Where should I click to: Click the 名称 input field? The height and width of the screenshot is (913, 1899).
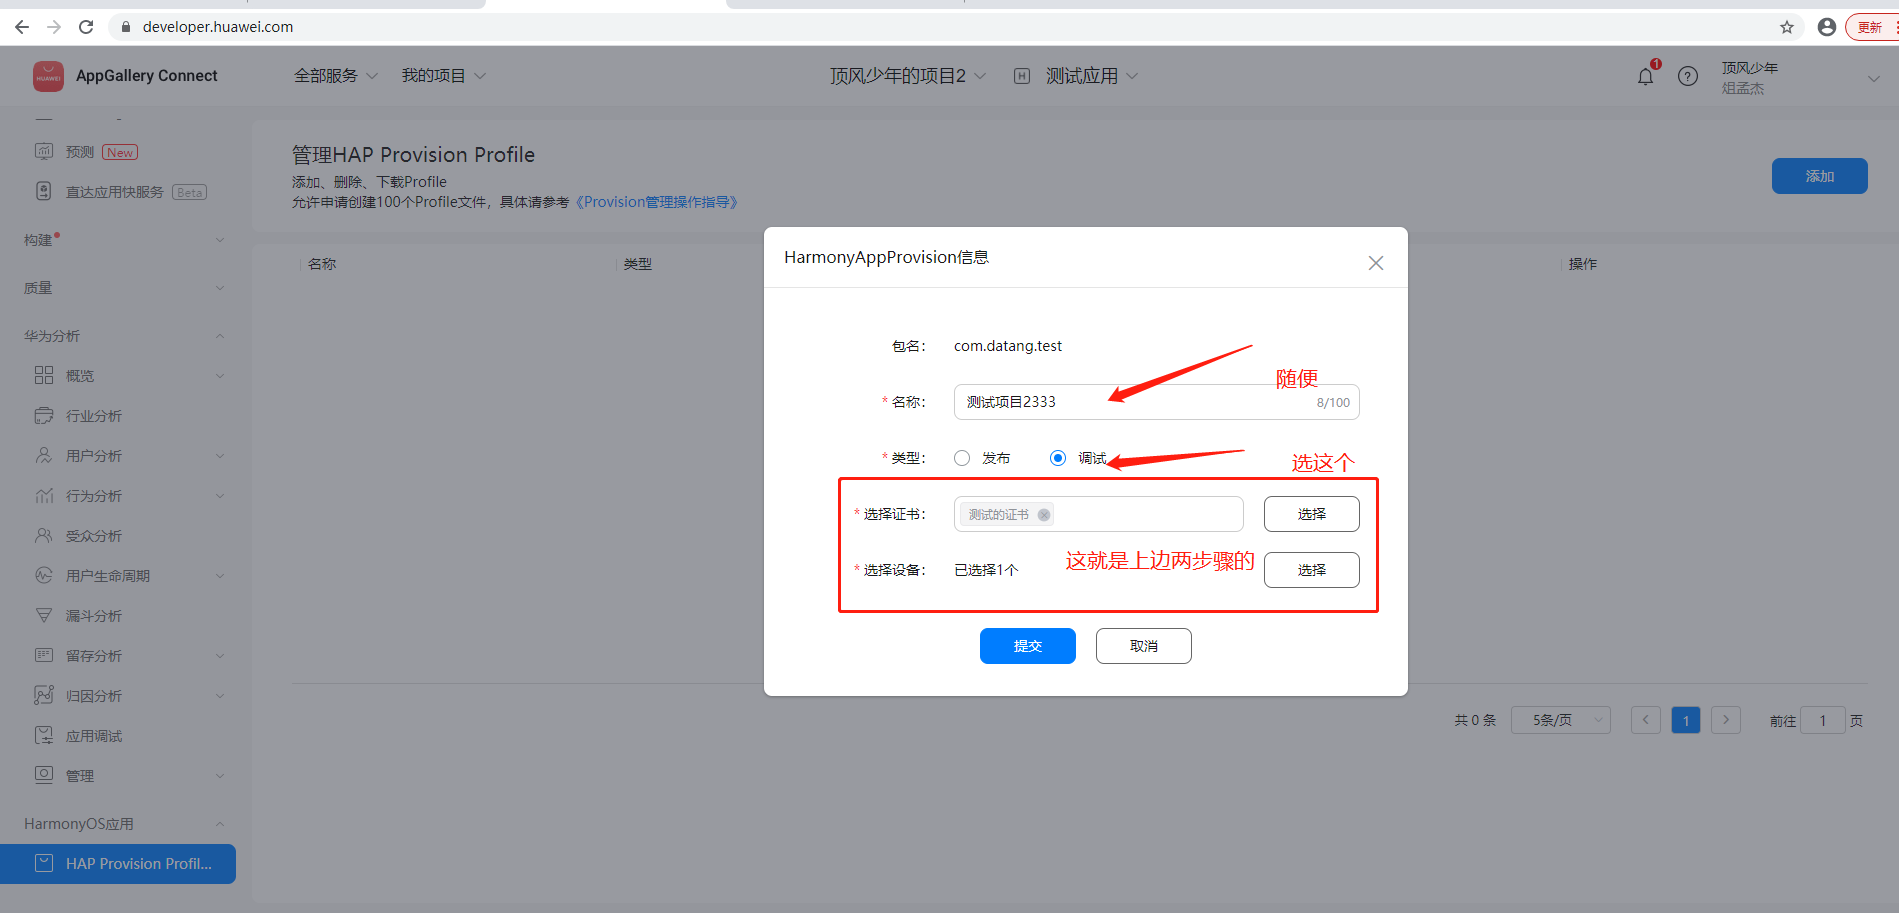[x=1157, y=402]
